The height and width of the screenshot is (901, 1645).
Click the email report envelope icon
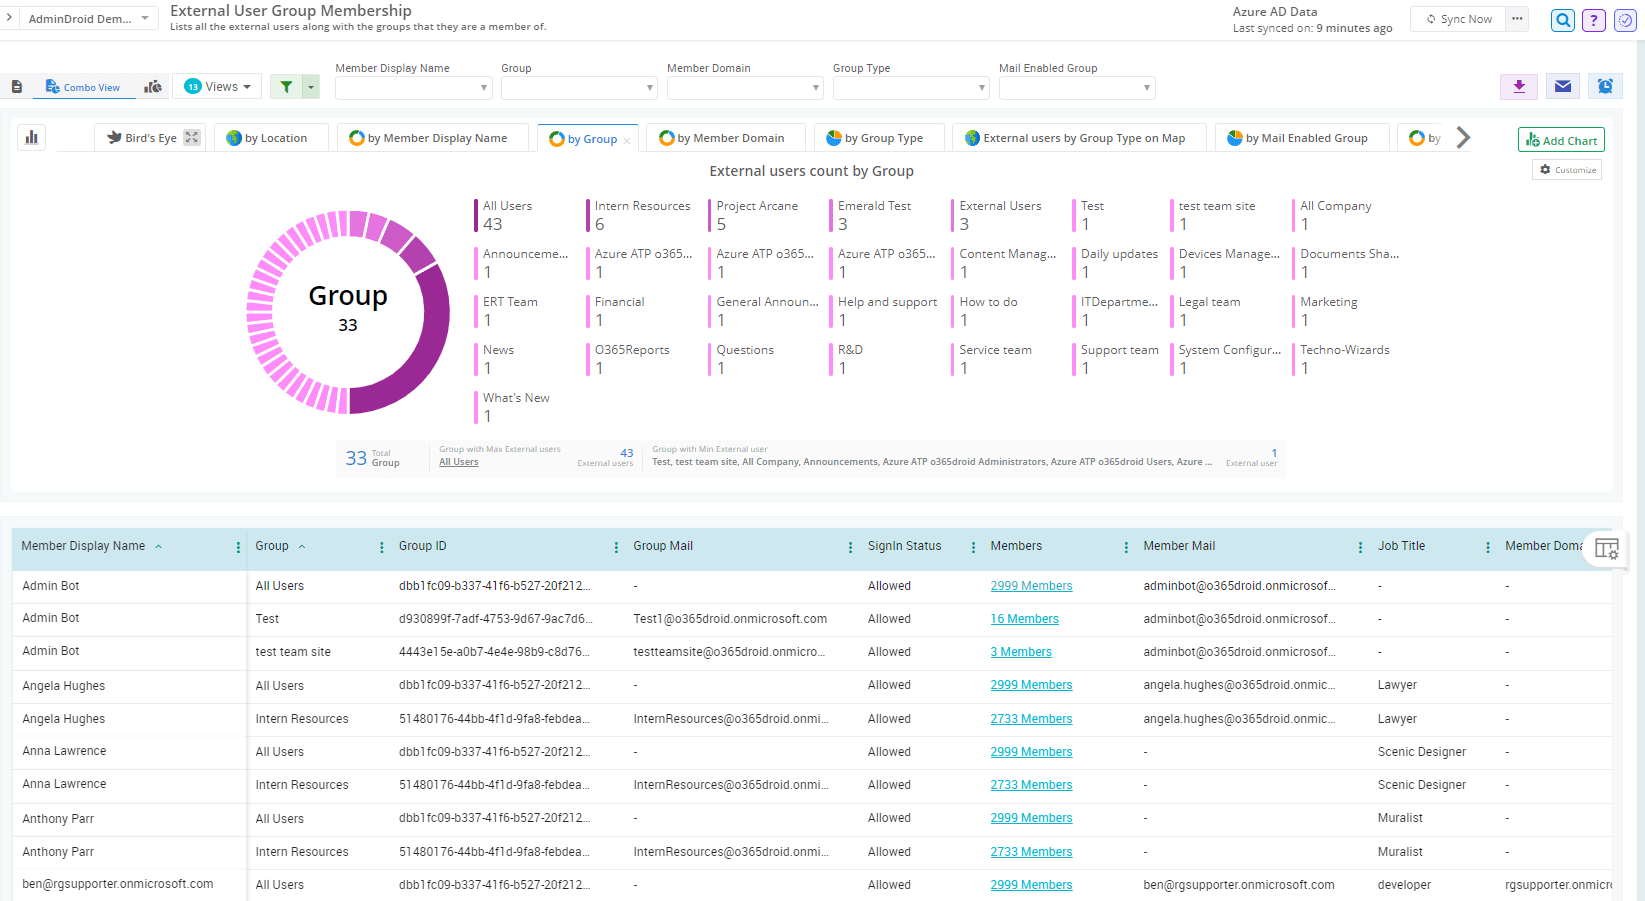coord(1562,87)
